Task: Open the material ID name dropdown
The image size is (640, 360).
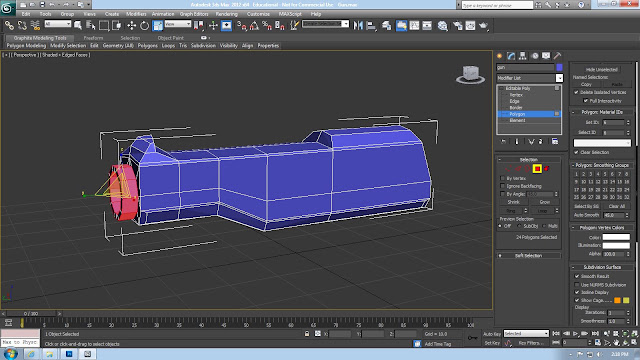Action: (602, 143)
